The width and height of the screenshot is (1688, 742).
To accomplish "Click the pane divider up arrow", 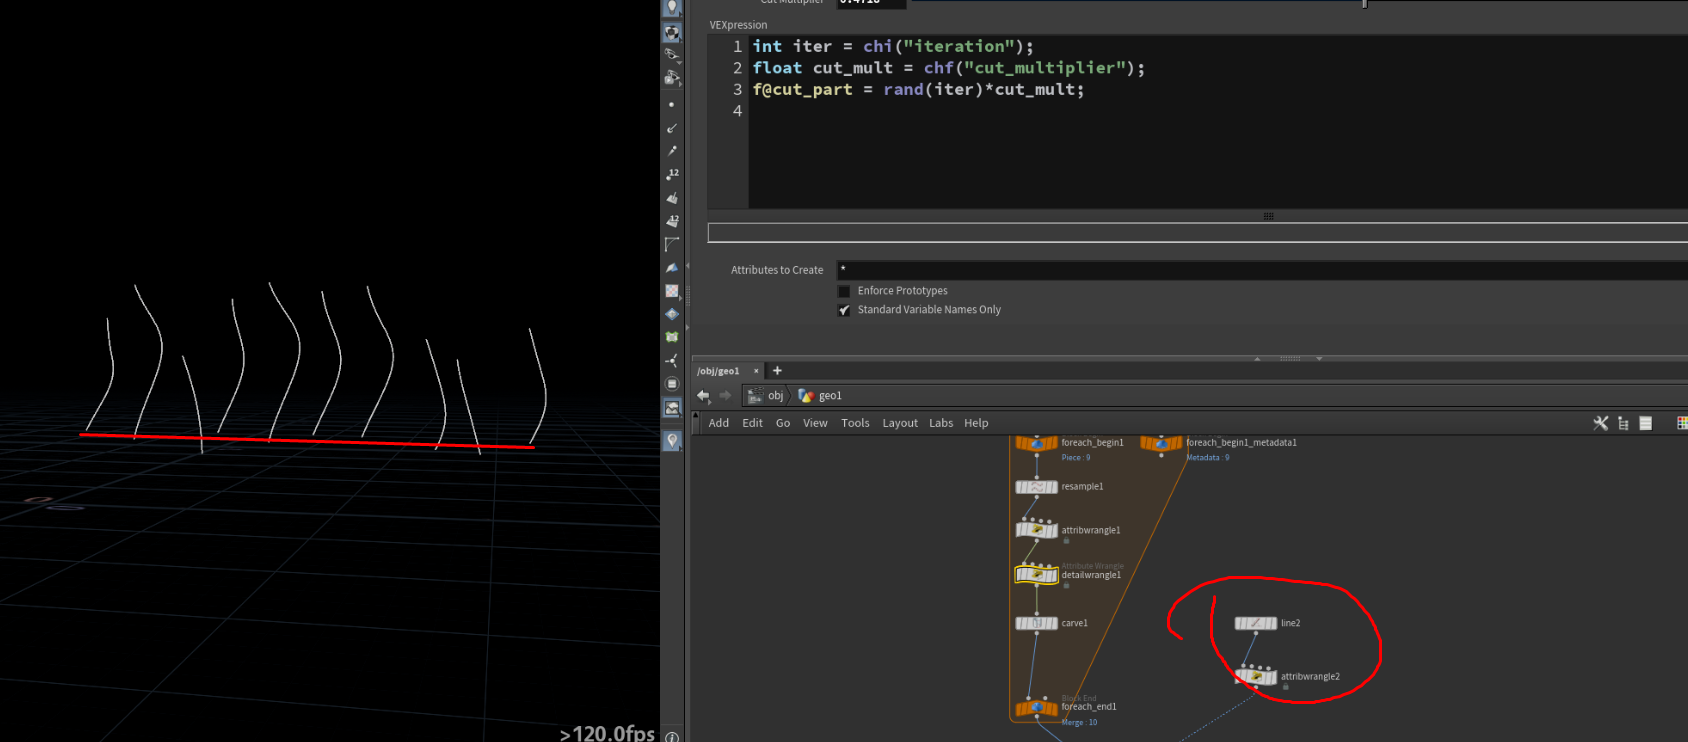I will pos(1257,358).
